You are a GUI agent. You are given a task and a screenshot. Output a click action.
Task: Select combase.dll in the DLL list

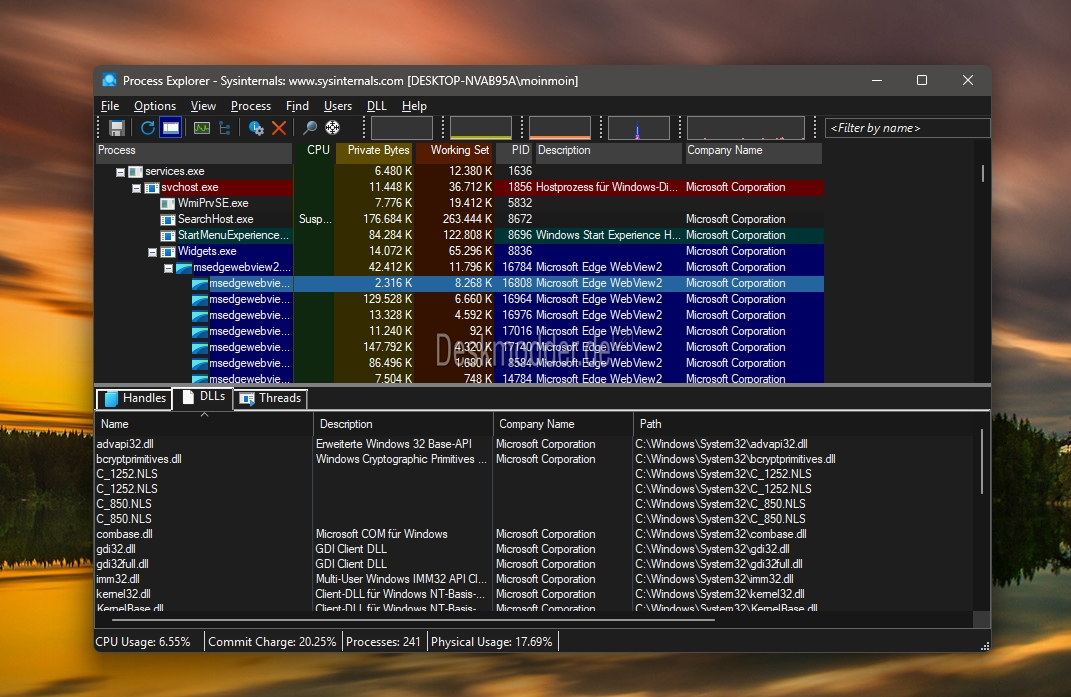124,534
